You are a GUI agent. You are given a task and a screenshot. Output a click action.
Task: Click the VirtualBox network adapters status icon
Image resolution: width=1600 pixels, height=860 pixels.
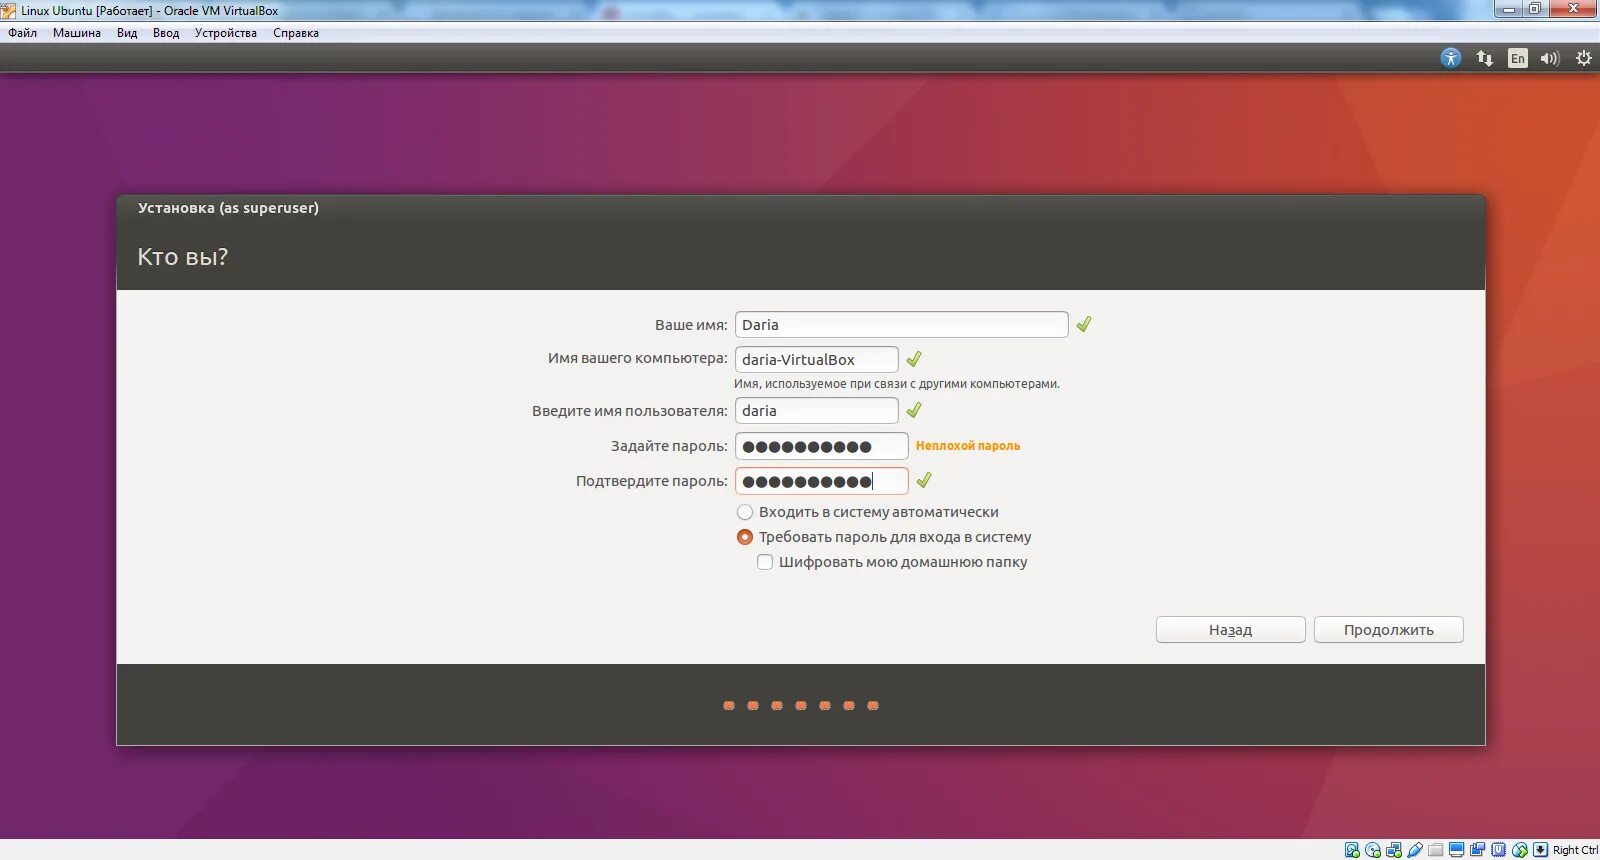pyautogui.click(x=1394, y=850)
